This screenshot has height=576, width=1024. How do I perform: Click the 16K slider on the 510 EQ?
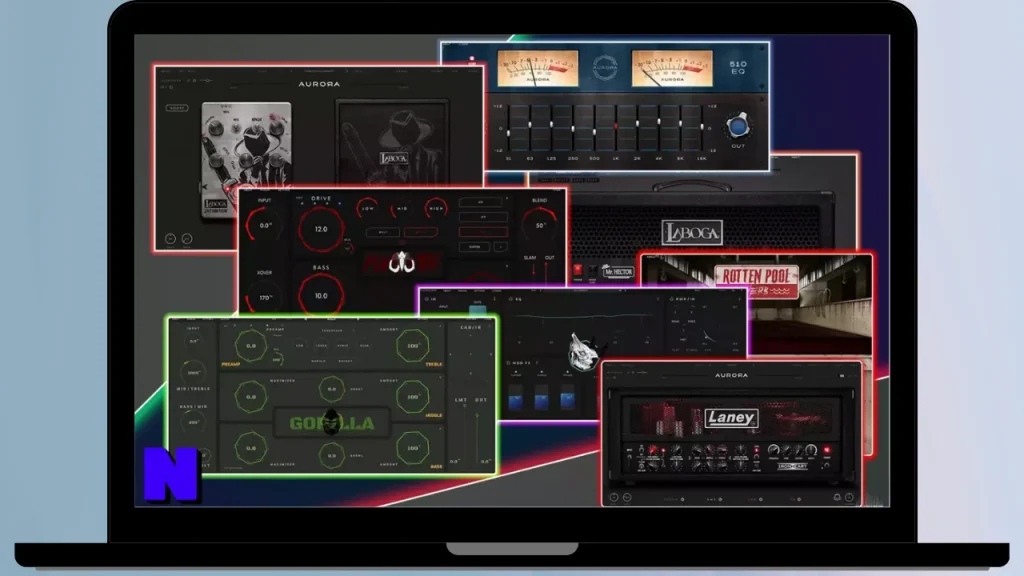(x=701, y=127)
